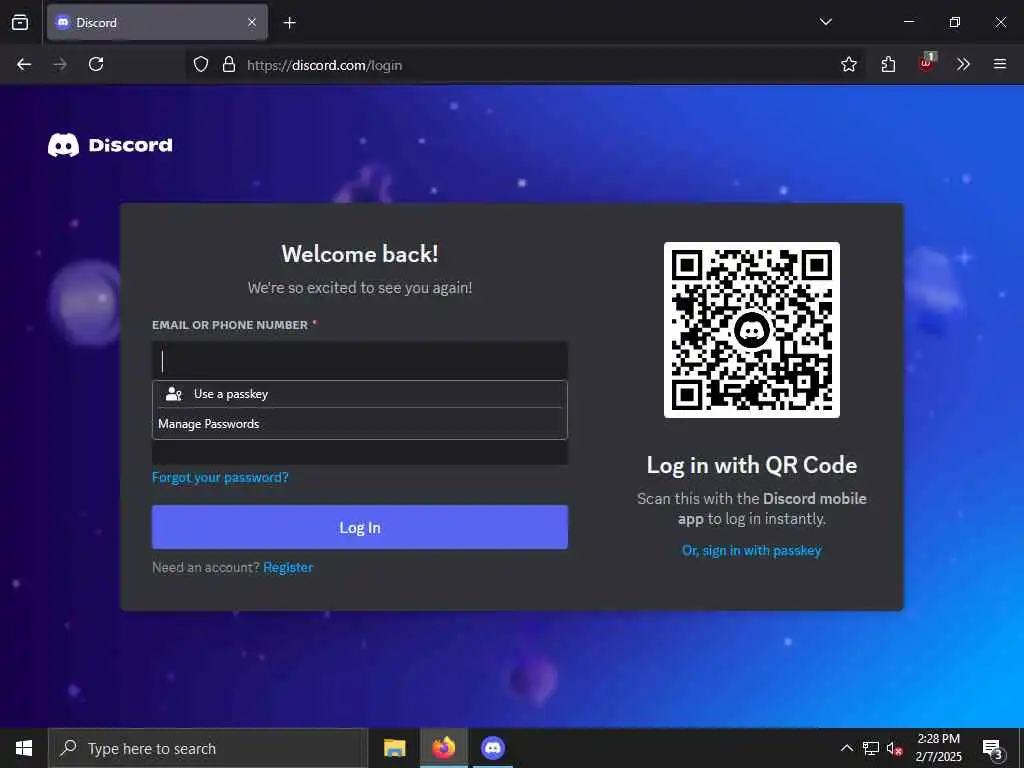Reload the current page

96,64
